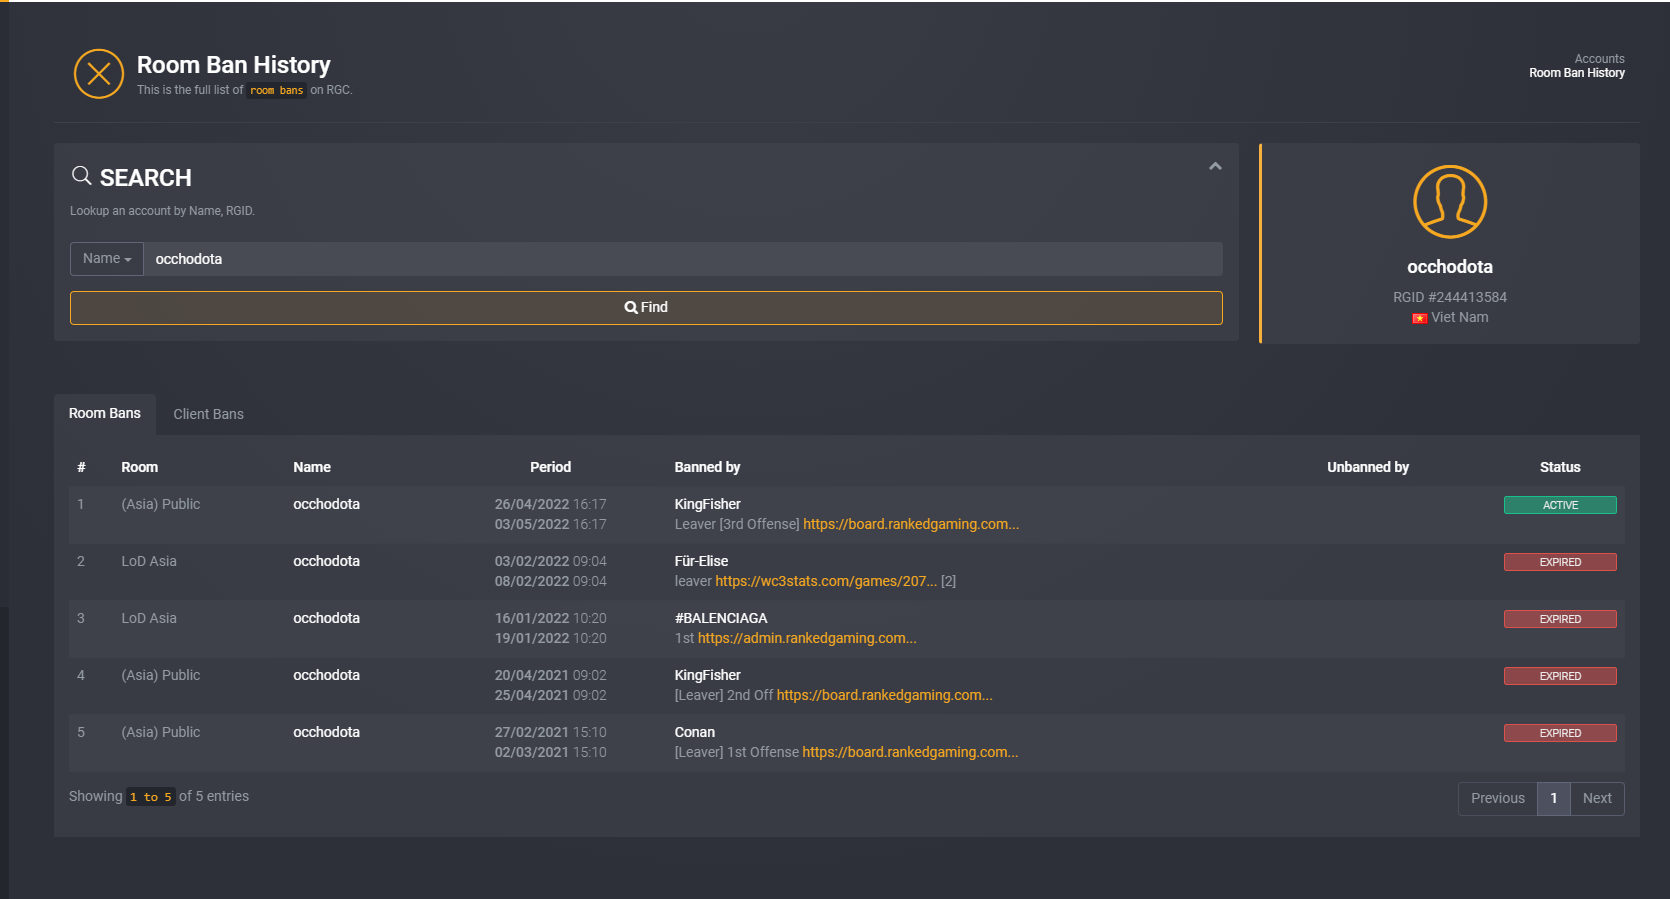This screenshot has height=899, width=1670.
Task: Click the Unbanned by column header
Action: (x=1367, y=467)
